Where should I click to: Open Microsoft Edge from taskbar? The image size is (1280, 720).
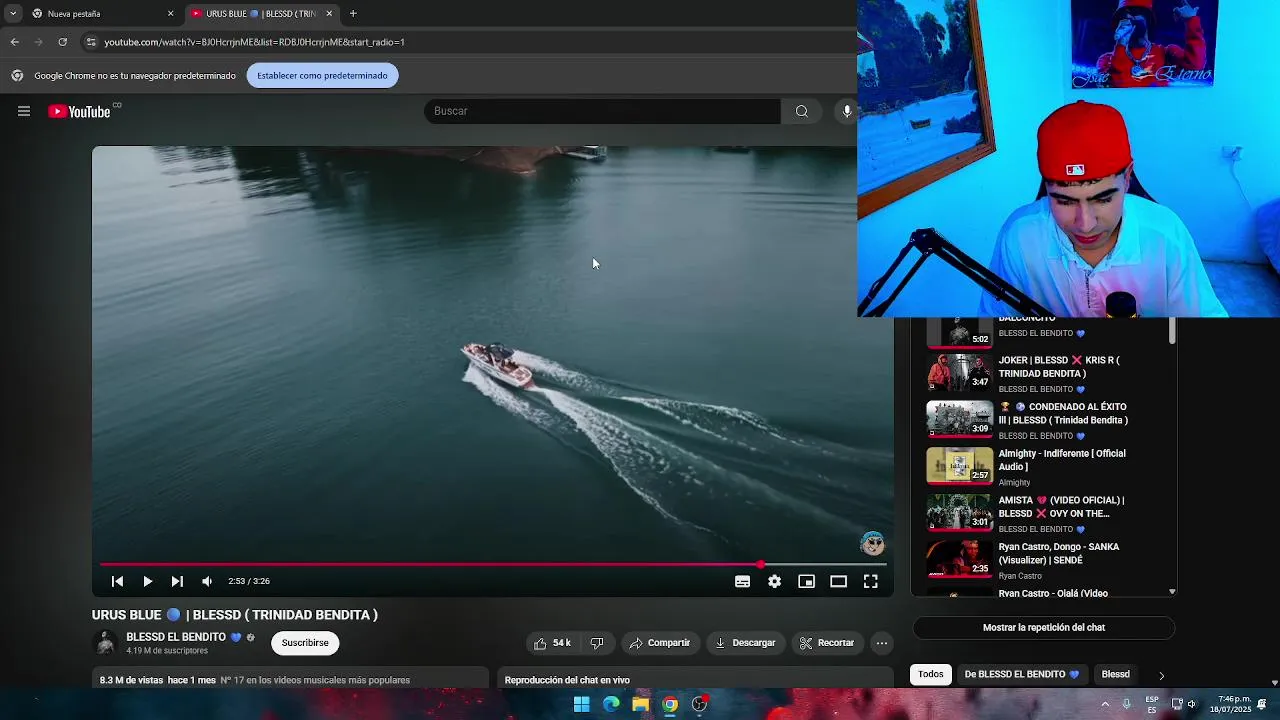(611, 704)
